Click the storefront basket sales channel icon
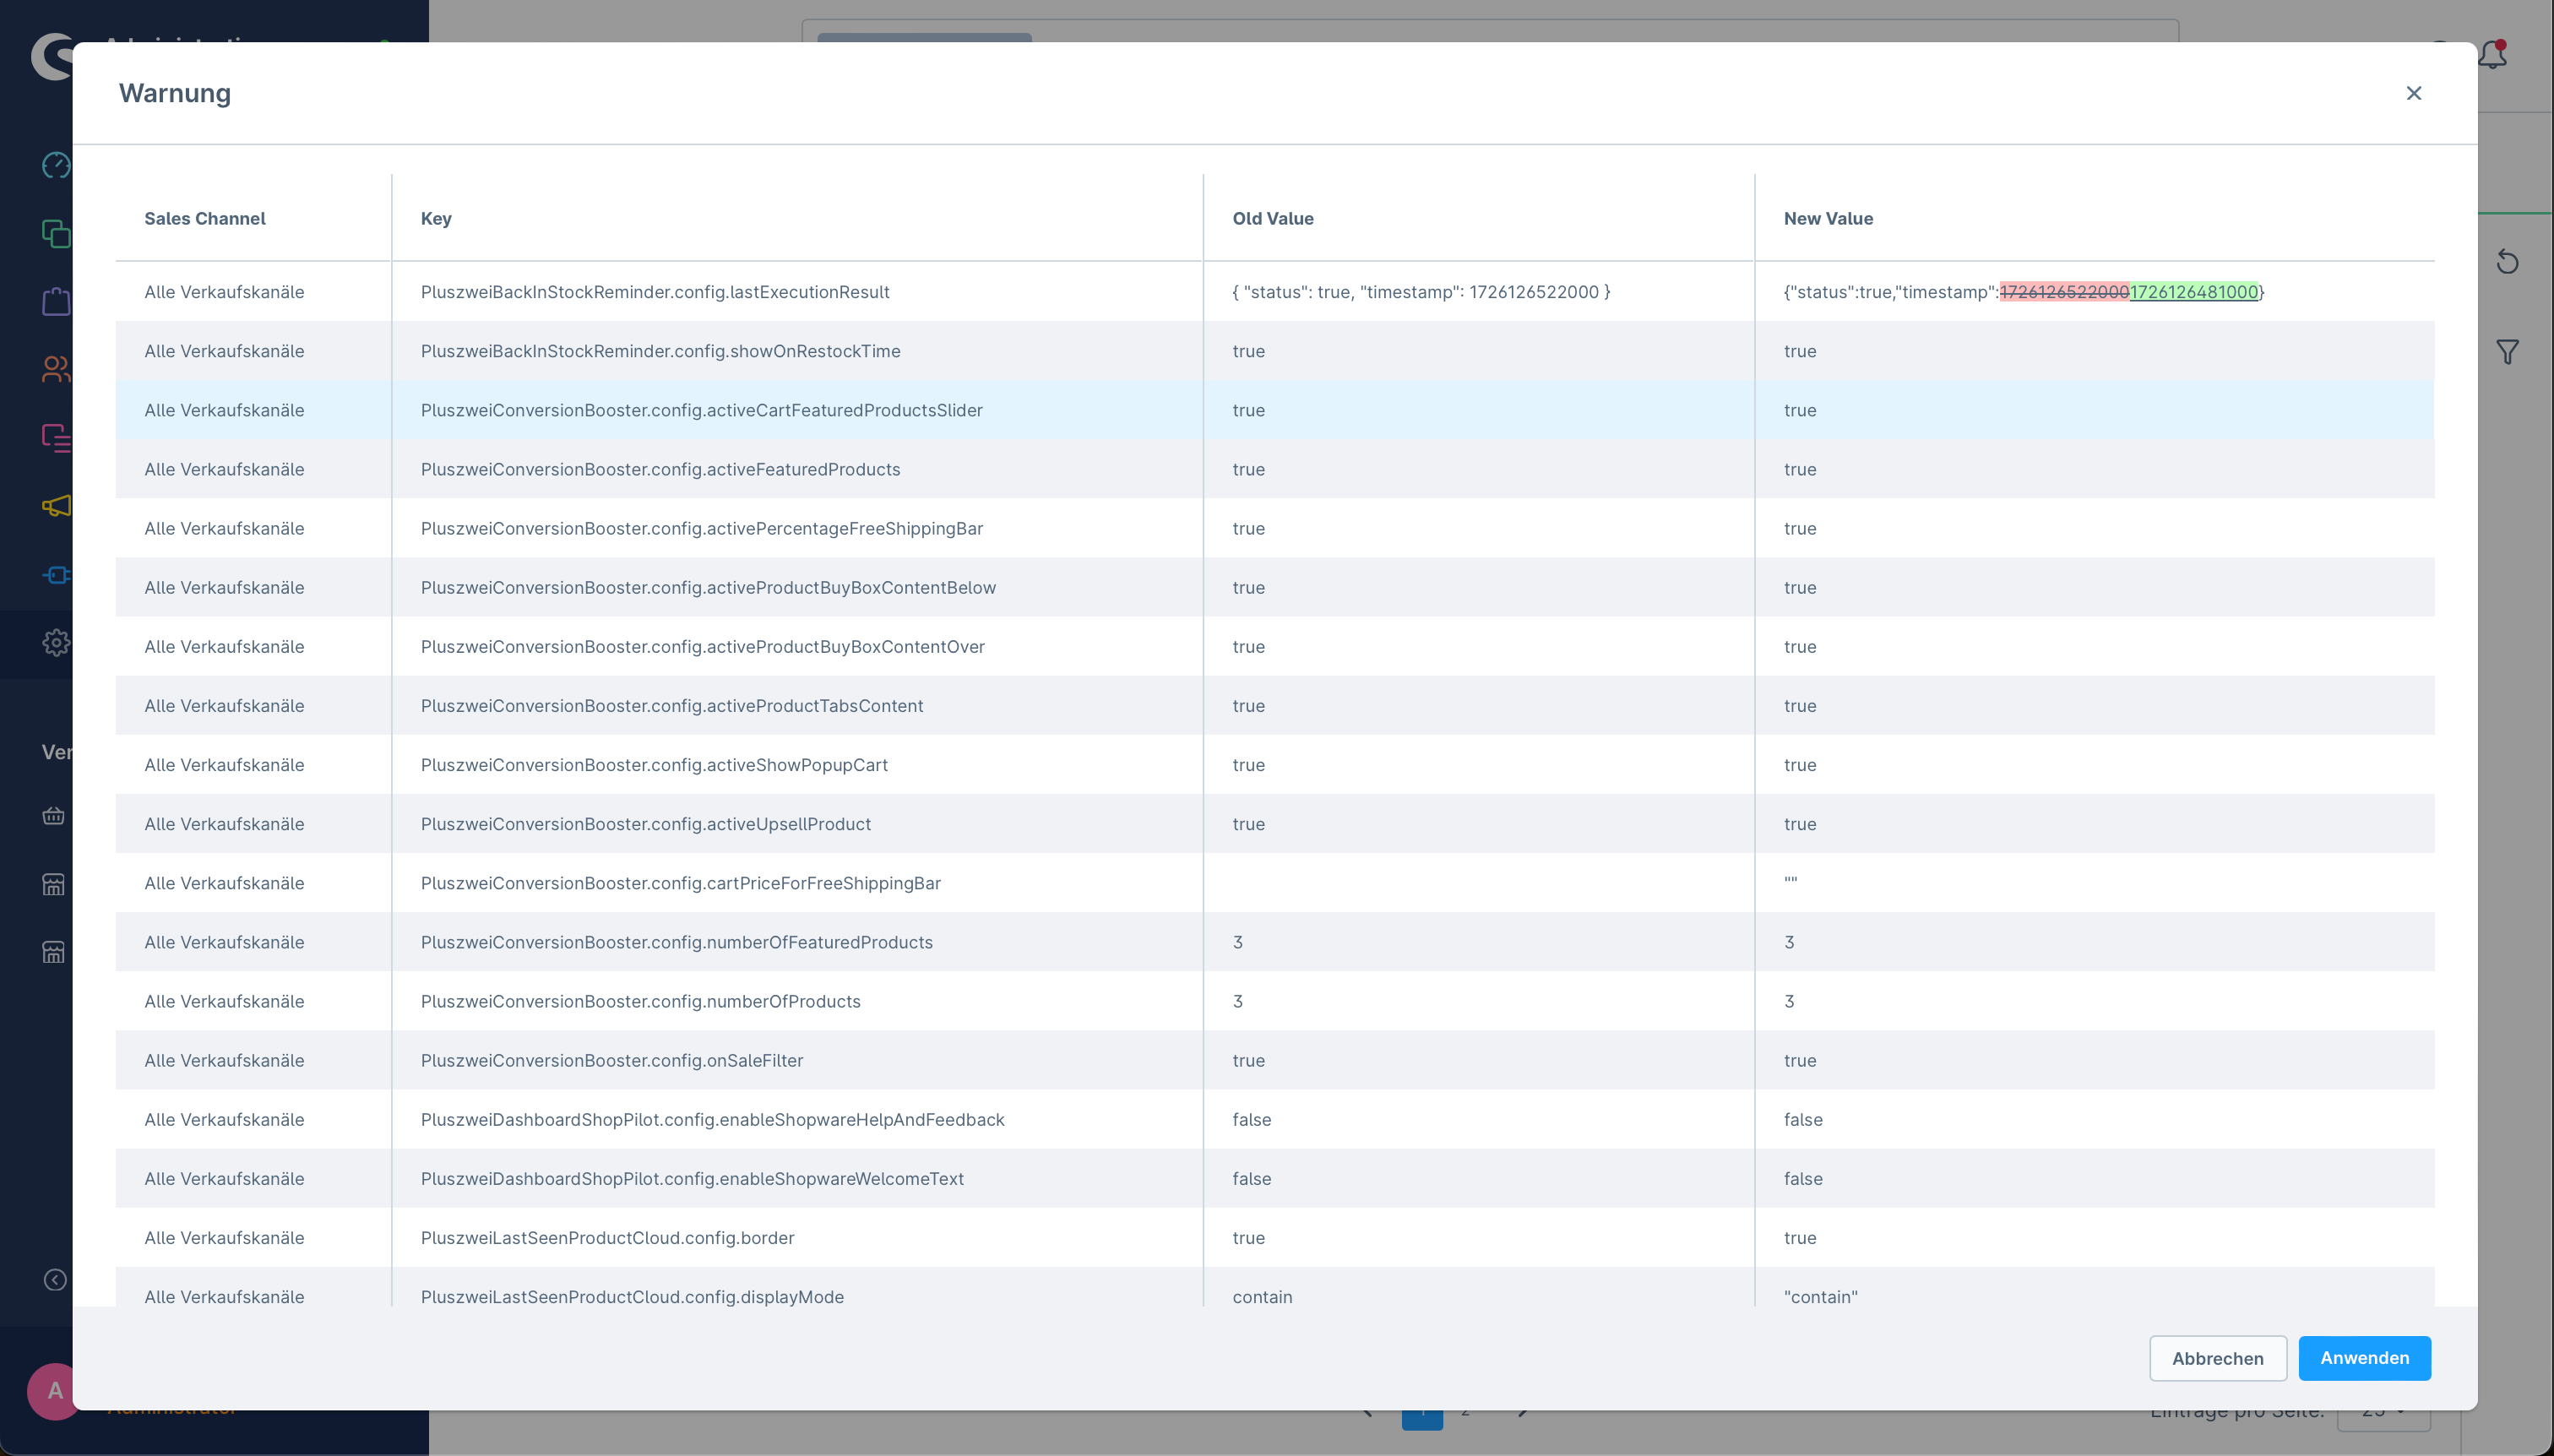 coord(54,816)
